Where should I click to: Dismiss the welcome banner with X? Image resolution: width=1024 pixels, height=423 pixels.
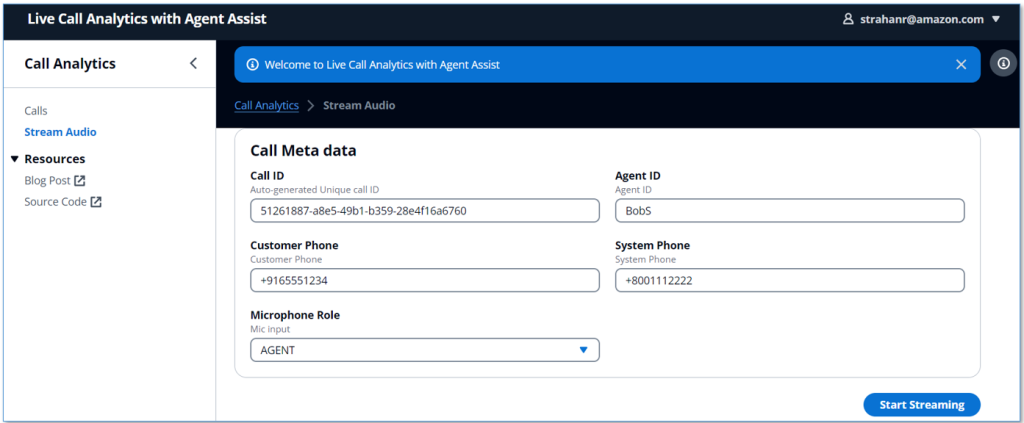[x=961, y=65]
